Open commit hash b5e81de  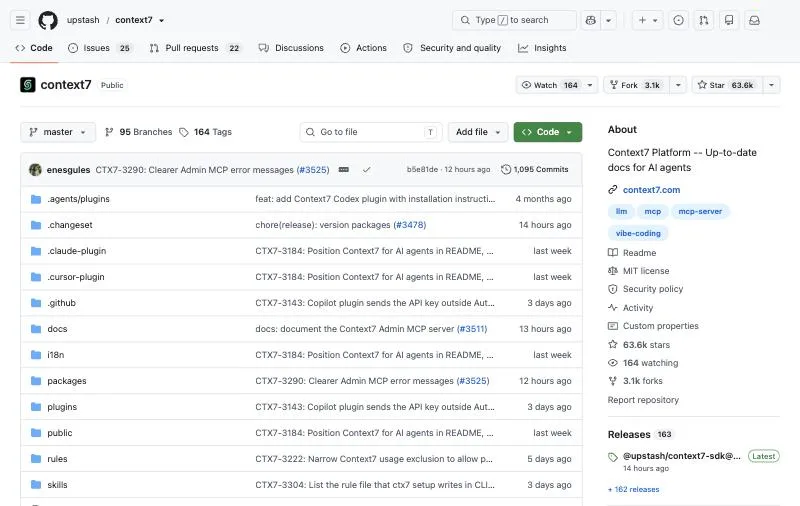(422, 169)
